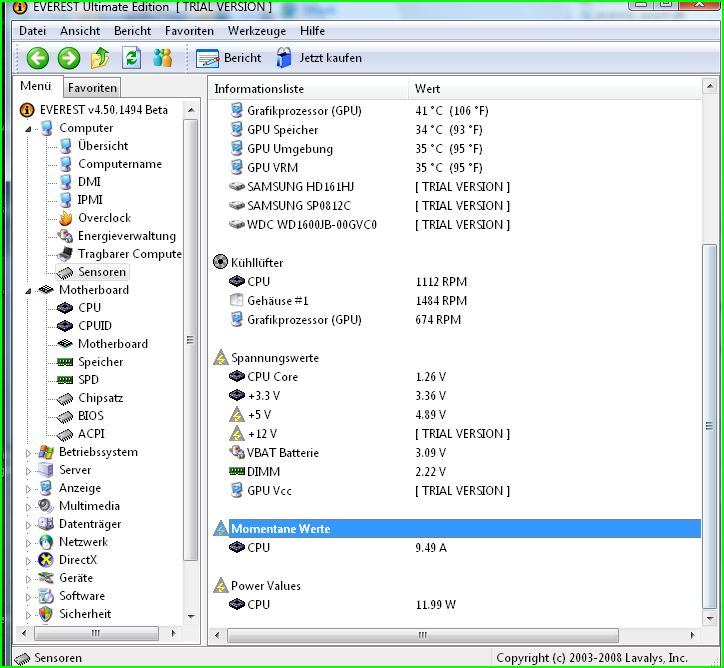The image size is (724, 668).
Task: Select Software in the tree
Action: click(x=82, y=596)
